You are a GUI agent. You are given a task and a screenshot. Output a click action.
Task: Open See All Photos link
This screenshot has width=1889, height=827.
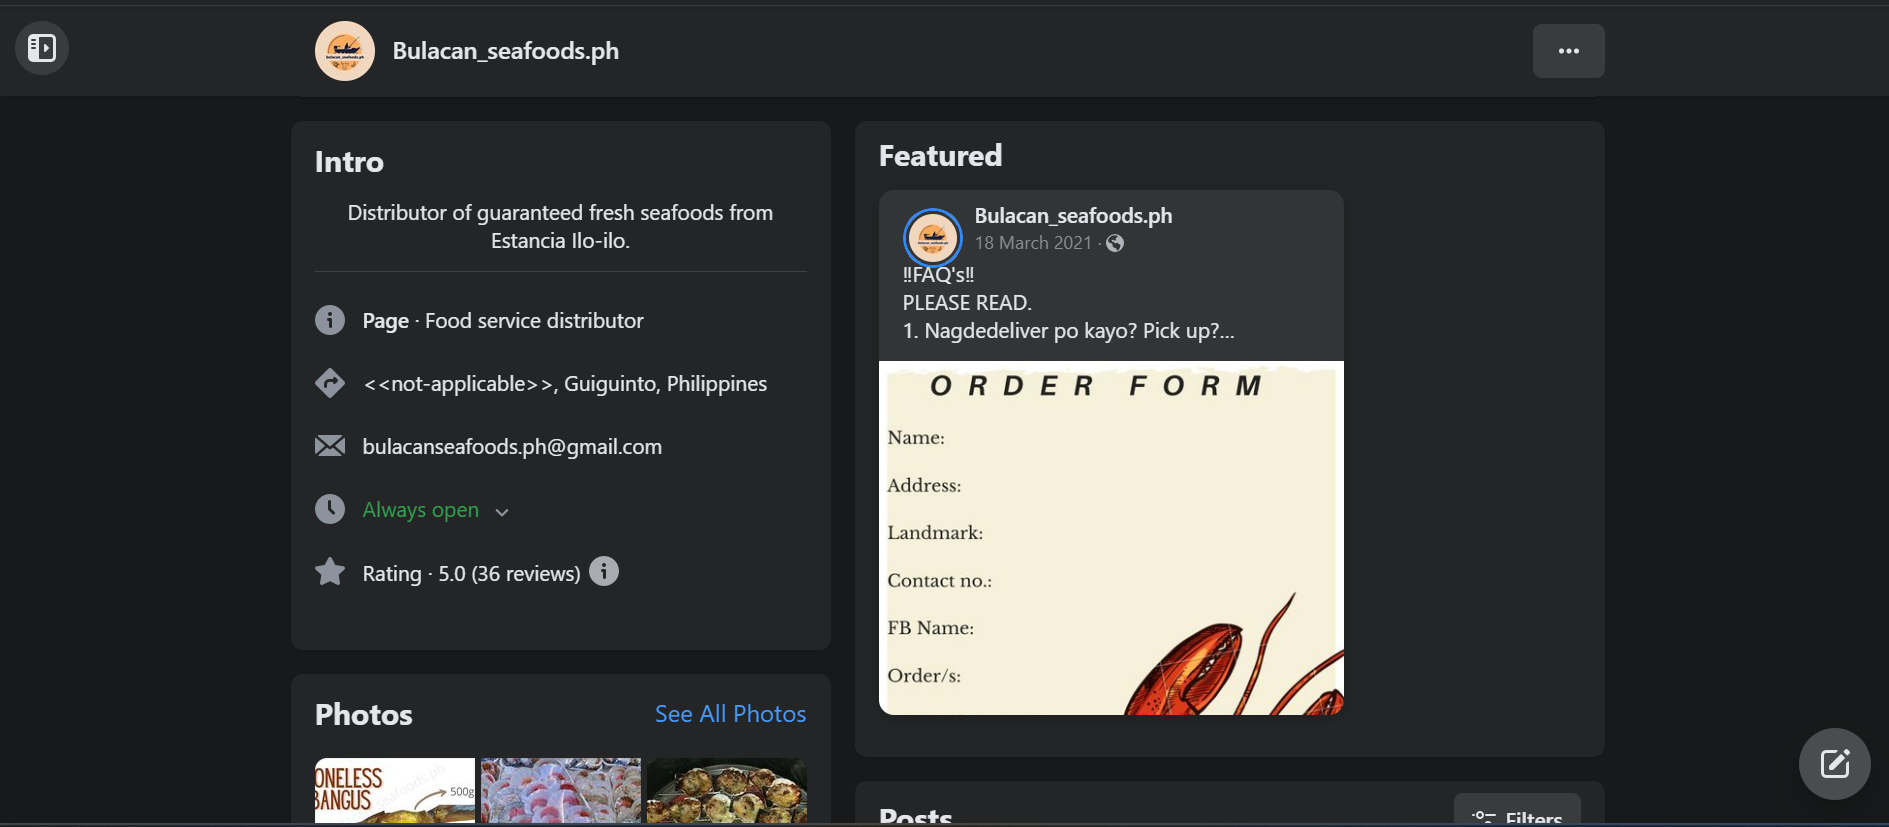[x=730, y=714]
